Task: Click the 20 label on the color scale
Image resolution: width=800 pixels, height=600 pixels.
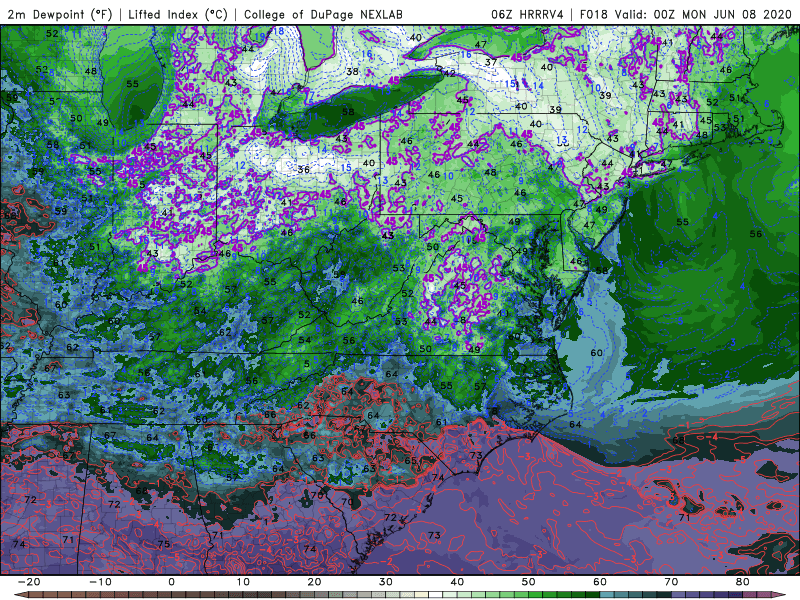Action: point(314,582)
